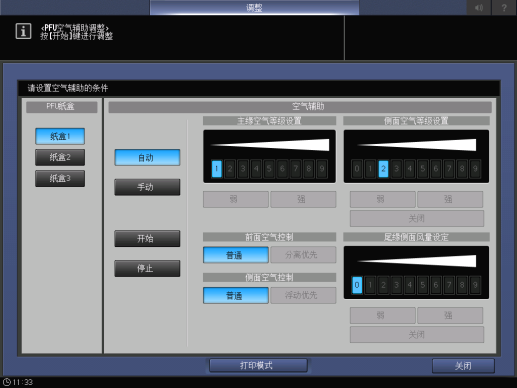Open 打印模式
517x388 pixels.
coord(258,365)
